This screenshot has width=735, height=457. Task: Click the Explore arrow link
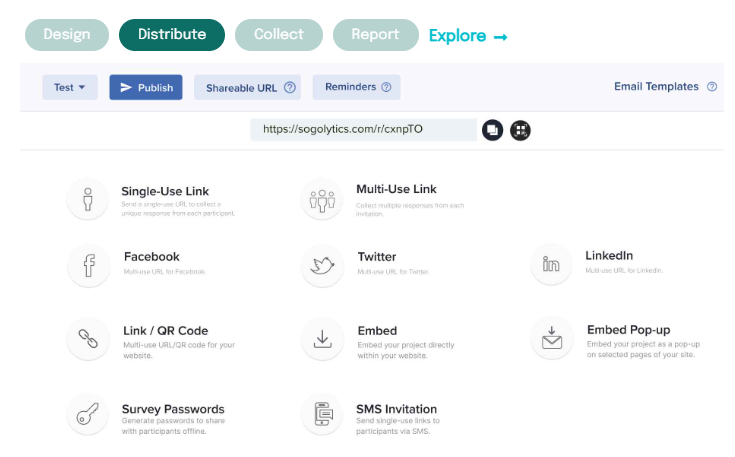[x=468, y=36]
